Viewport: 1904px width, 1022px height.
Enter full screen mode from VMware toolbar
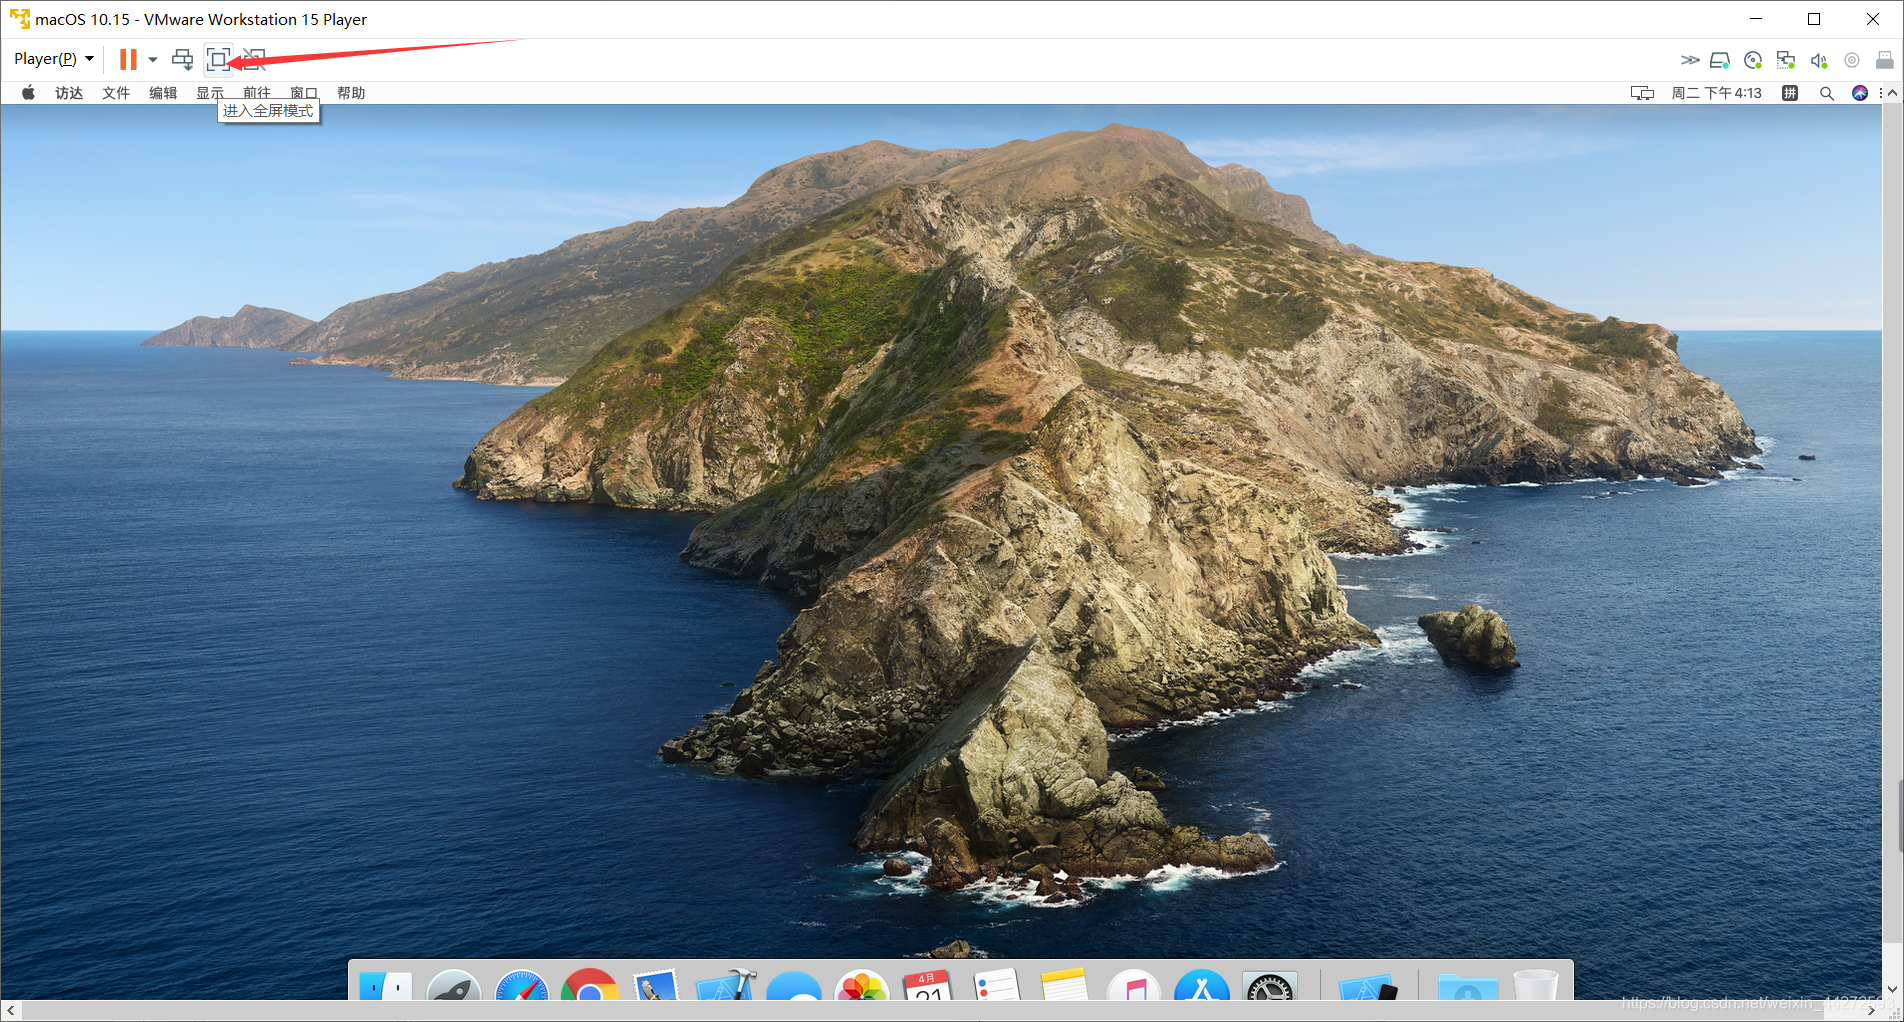[x=218, y=60]
